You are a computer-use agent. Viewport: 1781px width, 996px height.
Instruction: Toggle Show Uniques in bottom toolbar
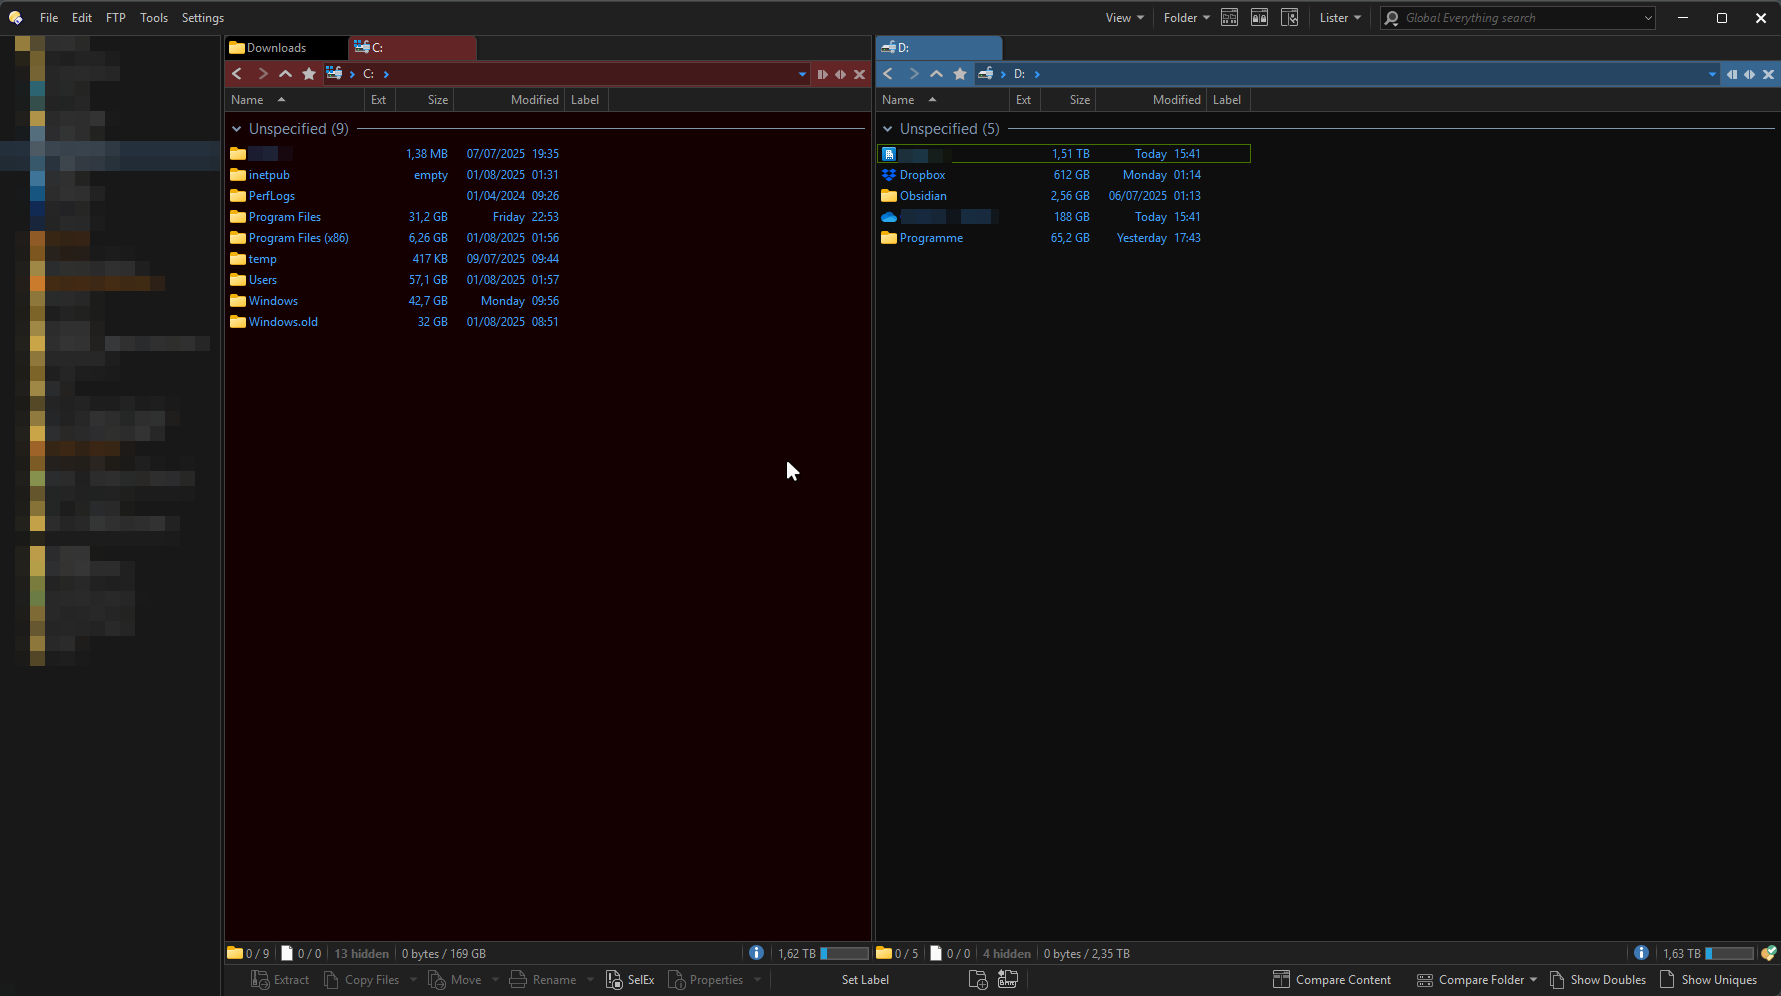[1708, 980]
